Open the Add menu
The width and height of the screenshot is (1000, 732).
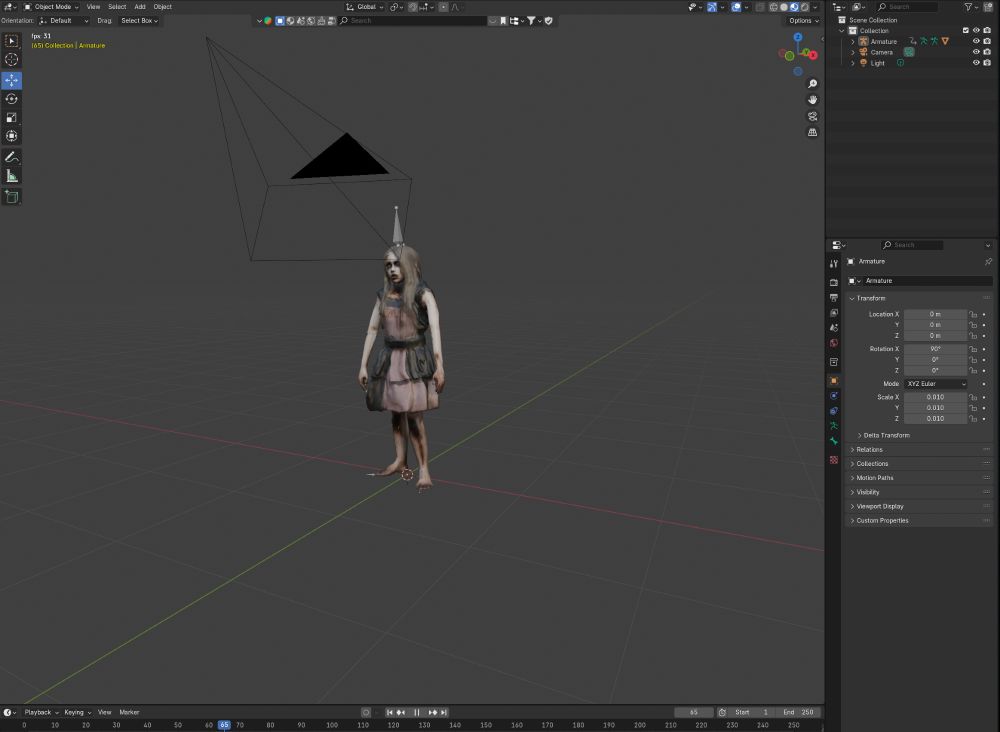tap(140, 7)
